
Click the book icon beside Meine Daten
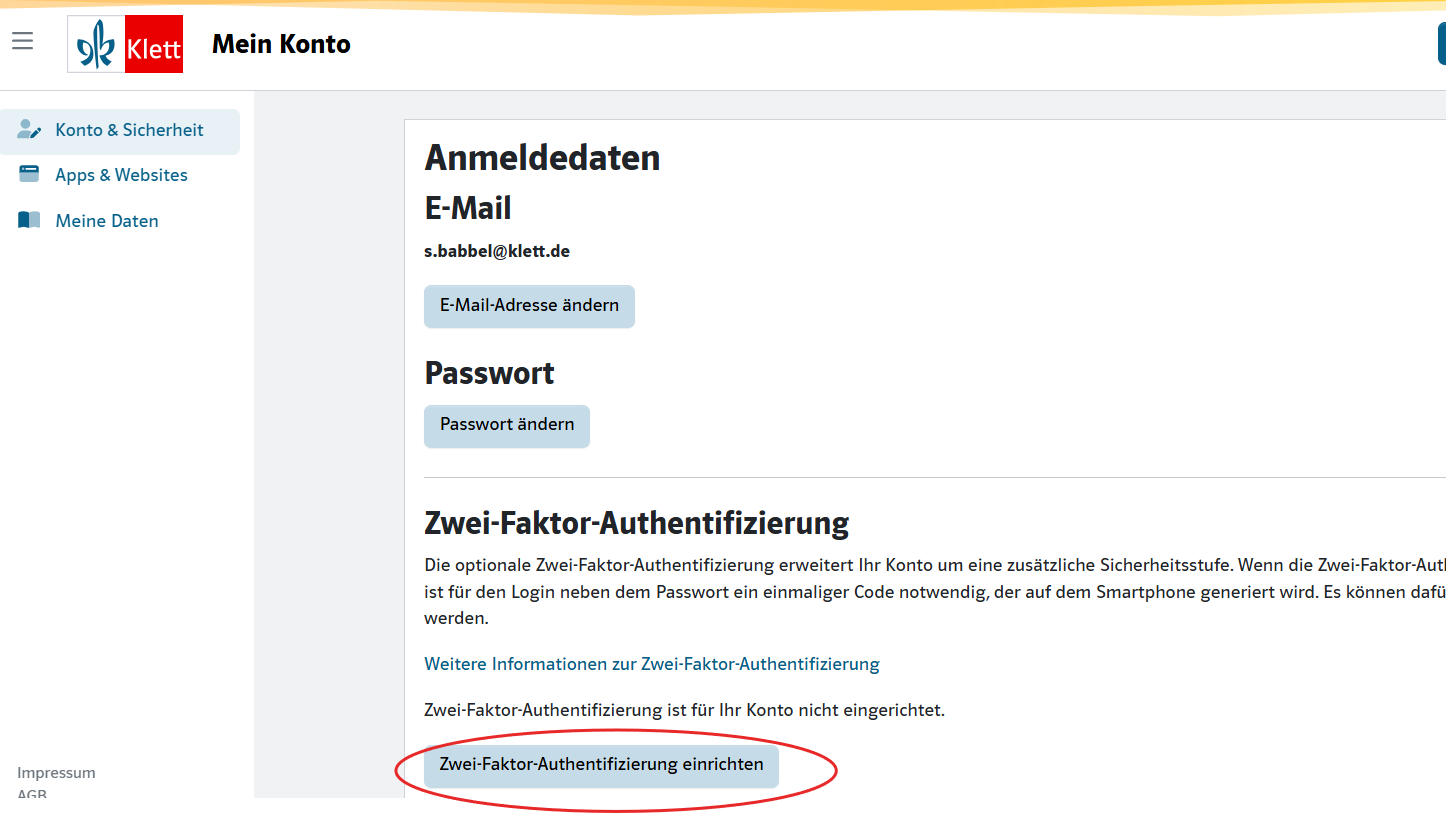pos(29,221)
